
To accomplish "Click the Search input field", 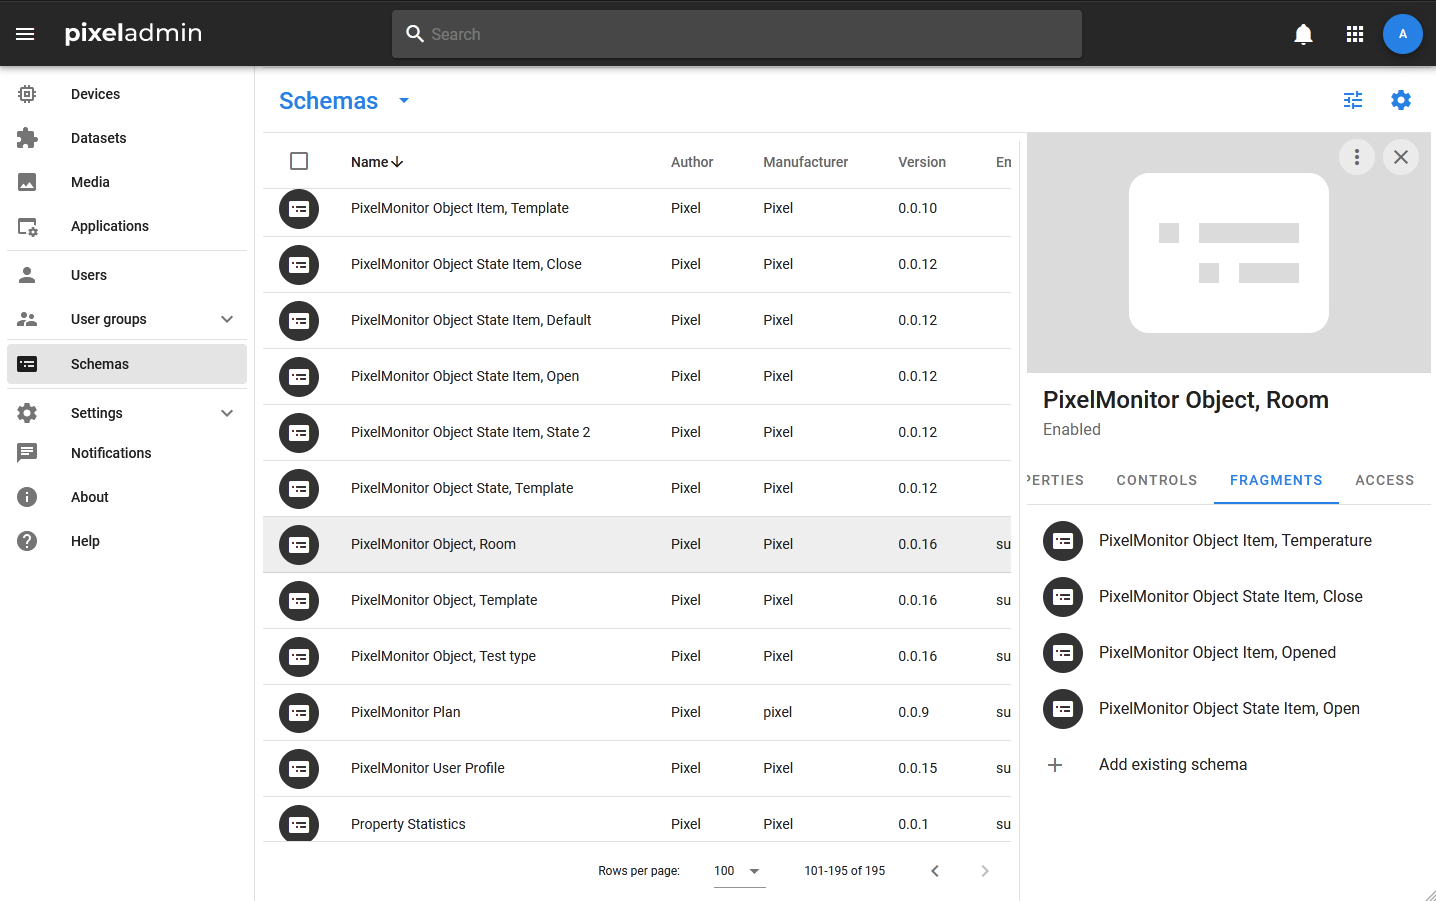I will pos(737,34).
